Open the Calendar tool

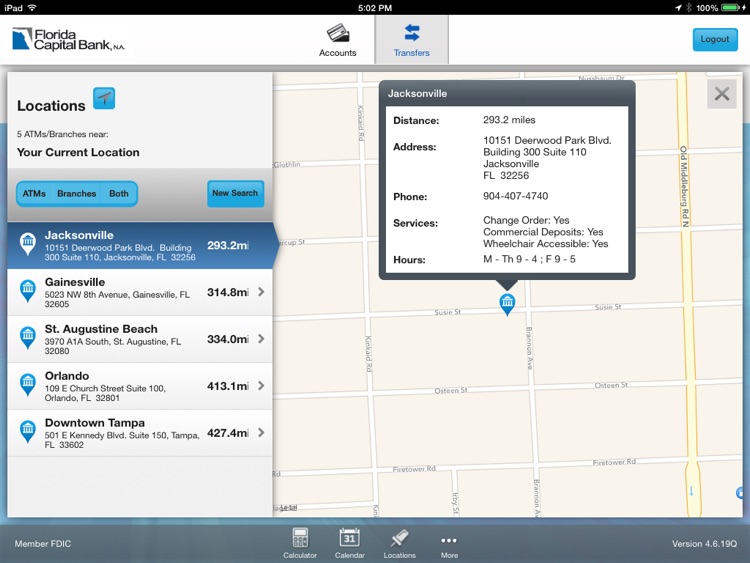tap(350, 543)
